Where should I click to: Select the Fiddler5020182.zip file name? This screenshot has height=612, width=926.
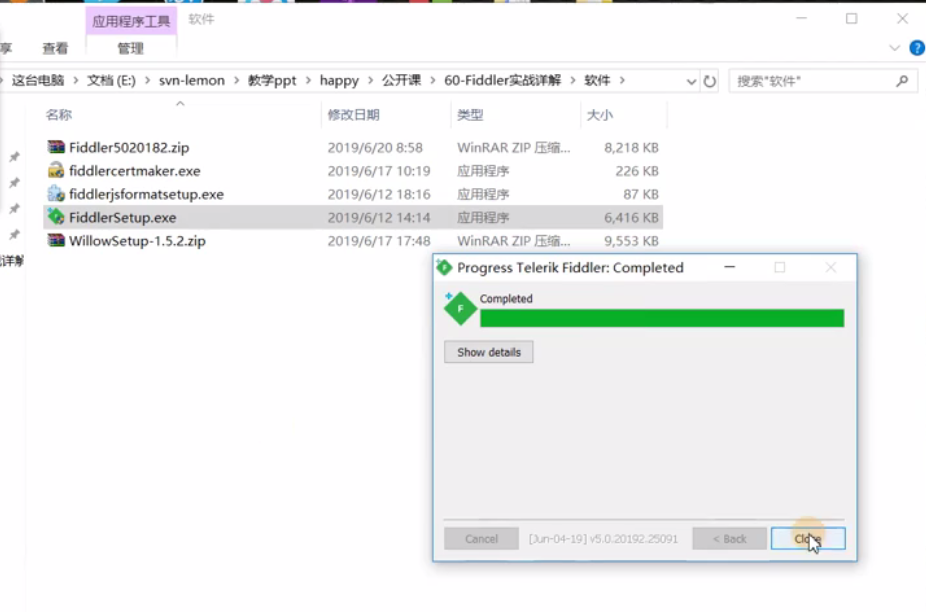pos(129,148)
